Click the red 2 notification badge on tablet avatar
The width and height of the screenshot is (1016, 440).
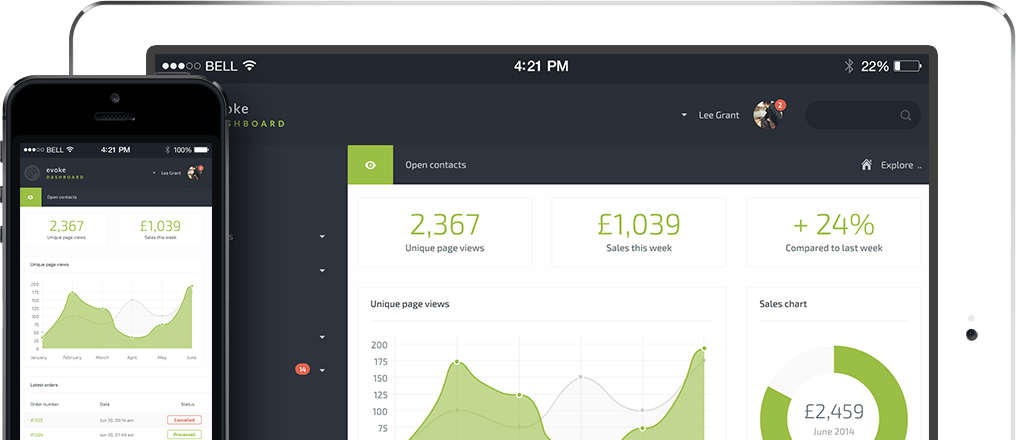click(x=780, y=104)
